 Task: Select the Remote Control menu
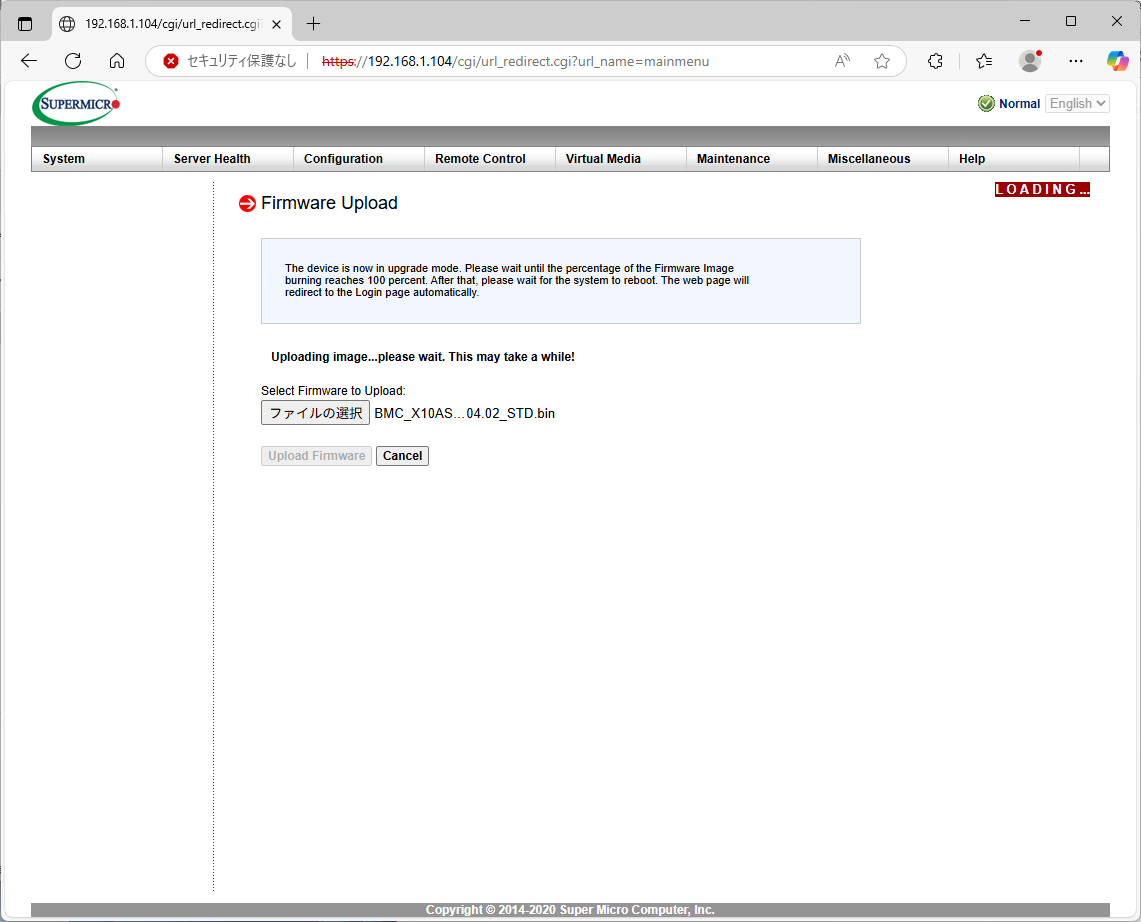pos(480,159)
